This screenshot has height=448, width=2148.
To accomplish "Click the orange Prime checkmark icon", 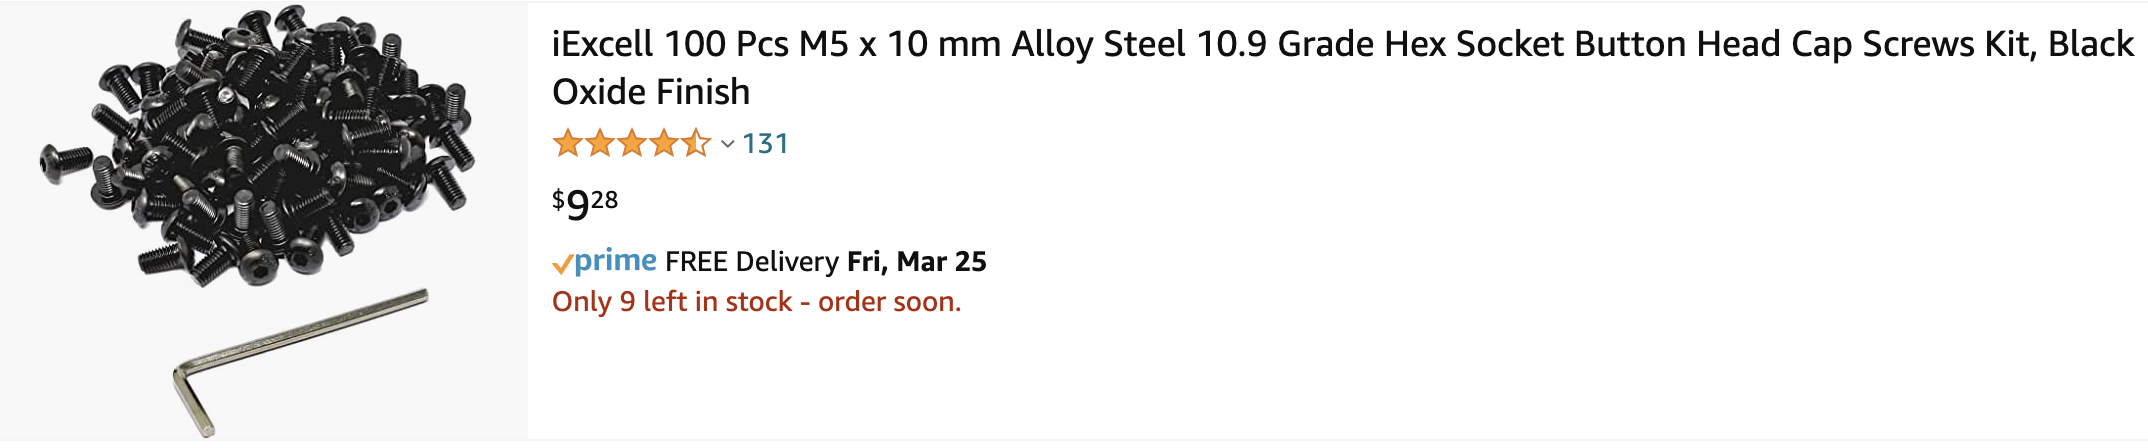I will (x=562, y=264).
